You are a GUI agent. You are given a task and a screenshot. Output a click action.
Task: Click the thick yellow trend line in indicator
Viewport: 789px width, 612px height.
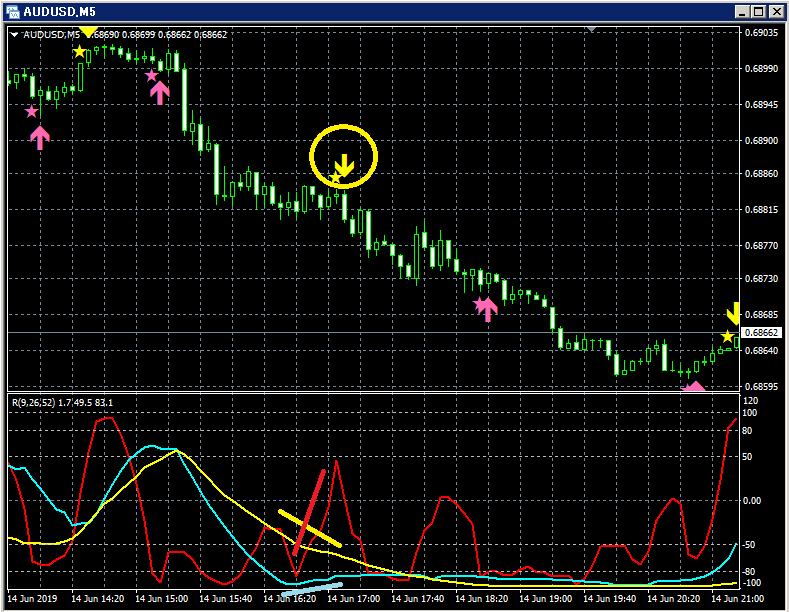310,528
